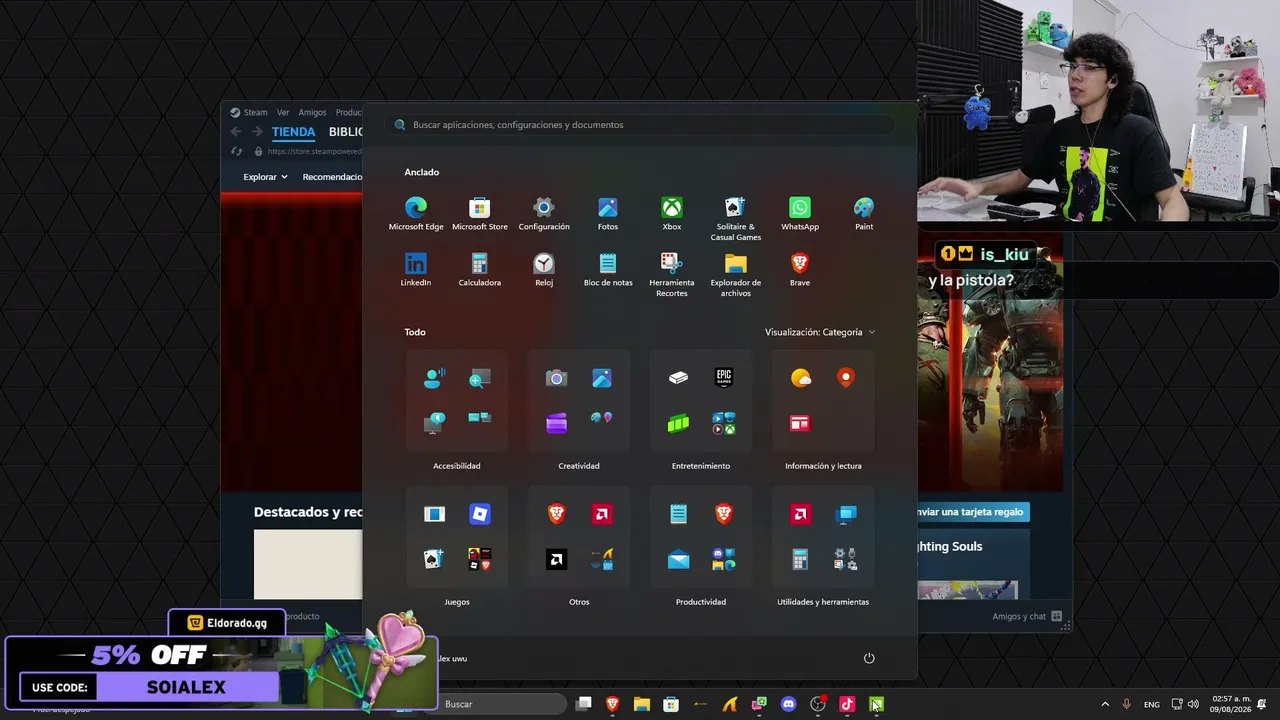Image resolution: width=1280 pixels, height=720 pixels.
Task: Open the Steam menu in Steam window
Action: coord(249,112)
